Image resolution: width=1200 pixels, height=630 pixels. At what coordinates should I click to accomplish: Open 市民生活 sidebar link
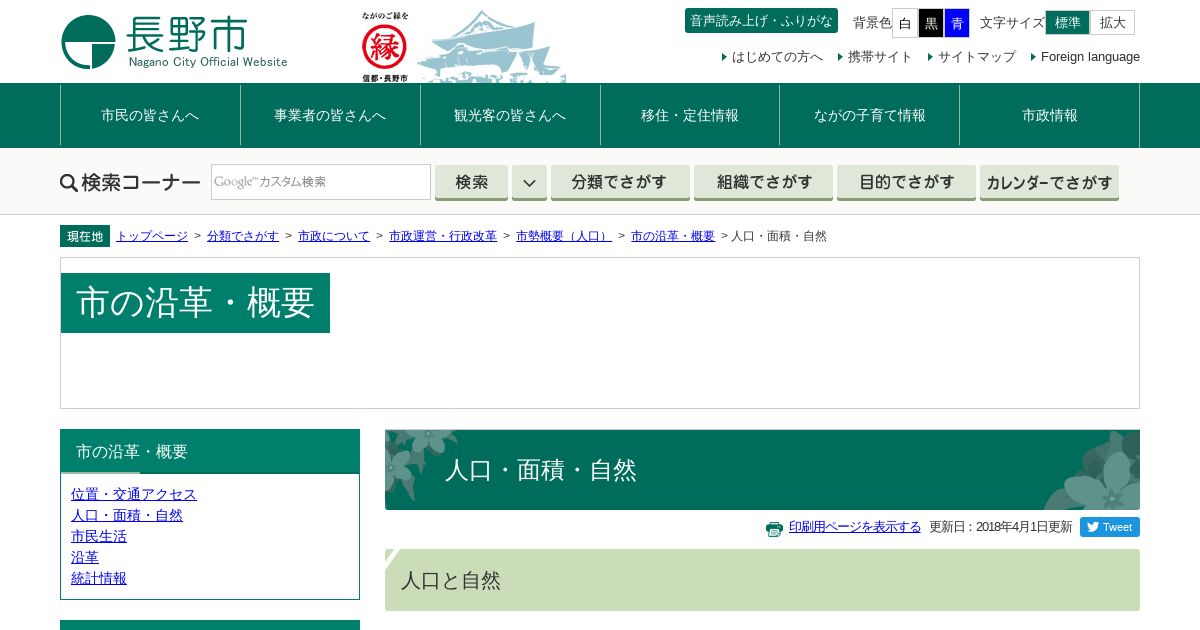99,536
